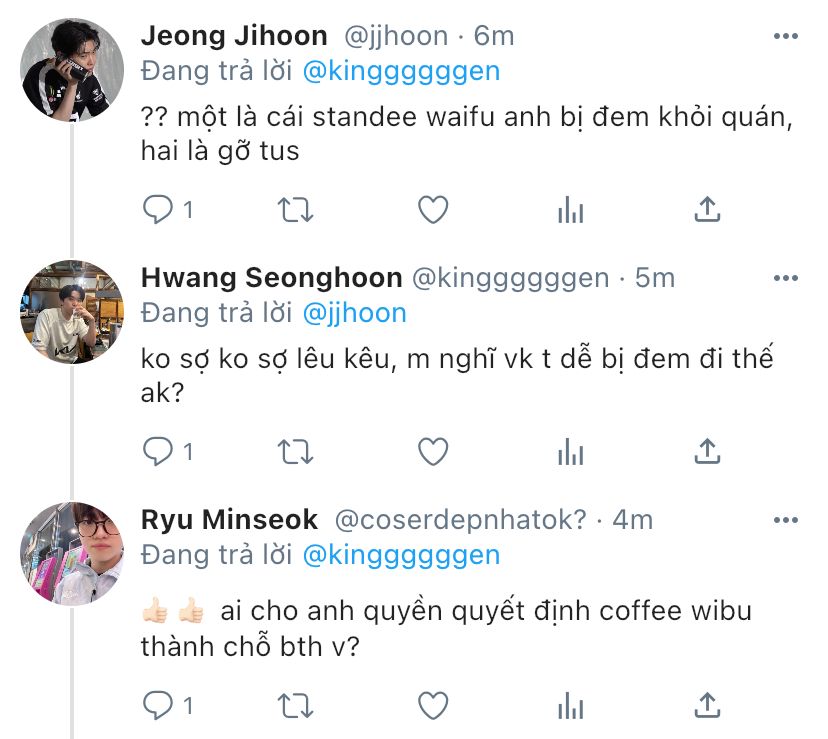
Task: Retweet Ryu Minseok's tweet
Action: 295,706
